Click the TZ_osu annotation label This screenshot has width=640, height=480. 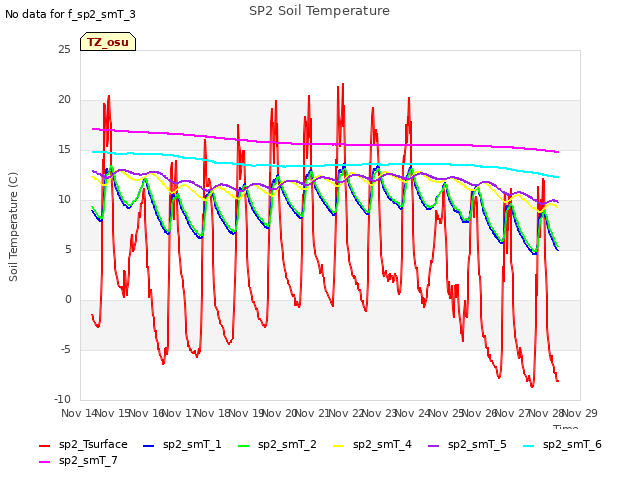pos(108,42)
